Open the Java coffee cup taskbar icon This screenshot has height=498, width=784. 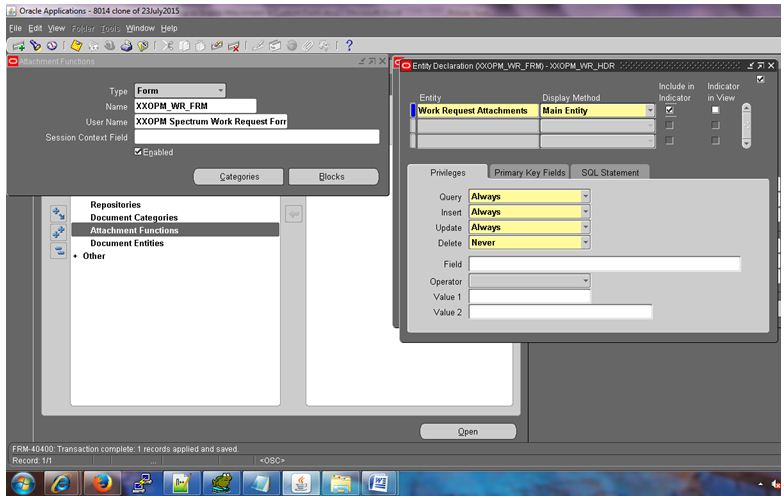(x=301, y=484)
